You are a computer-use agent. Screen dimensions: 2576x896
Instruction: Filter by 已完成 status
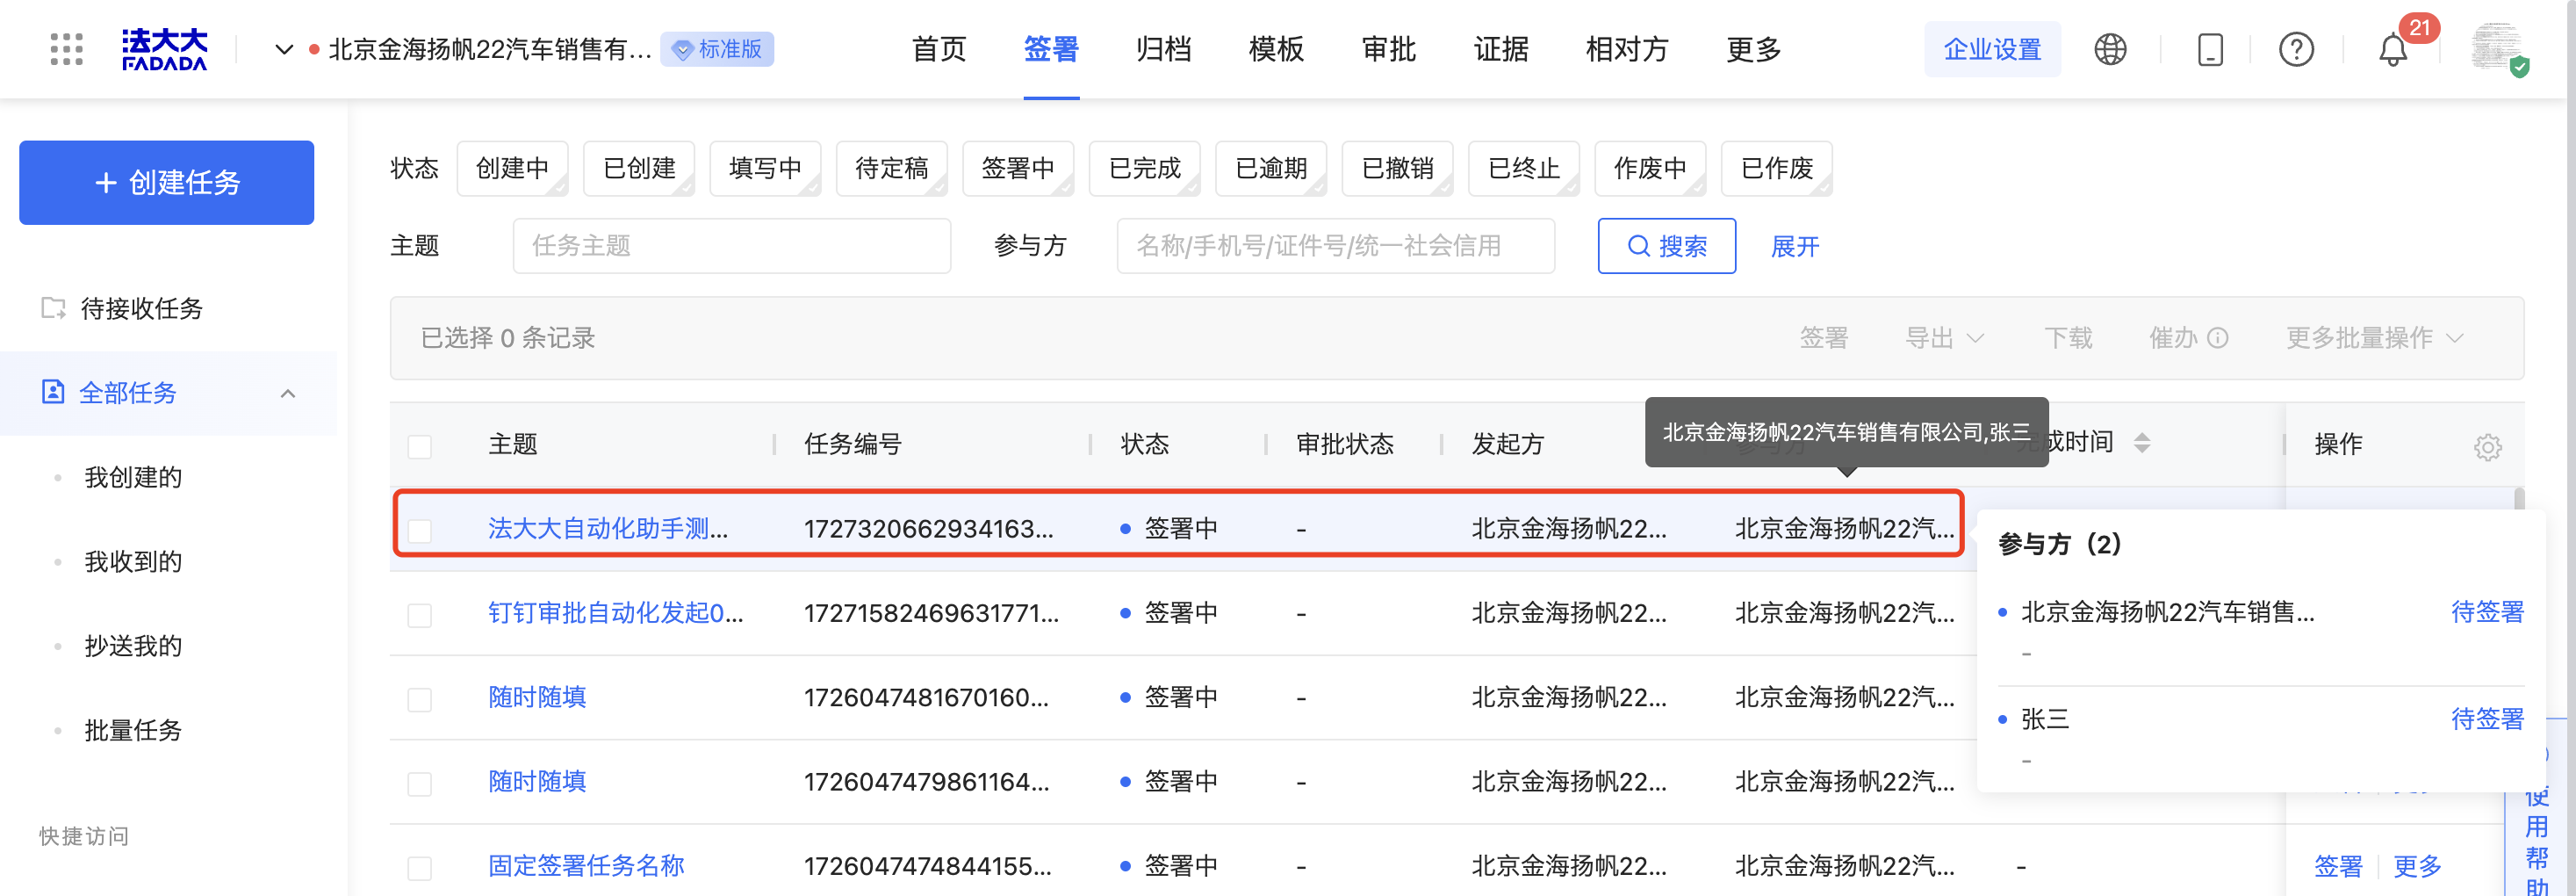pos(1145,168)
